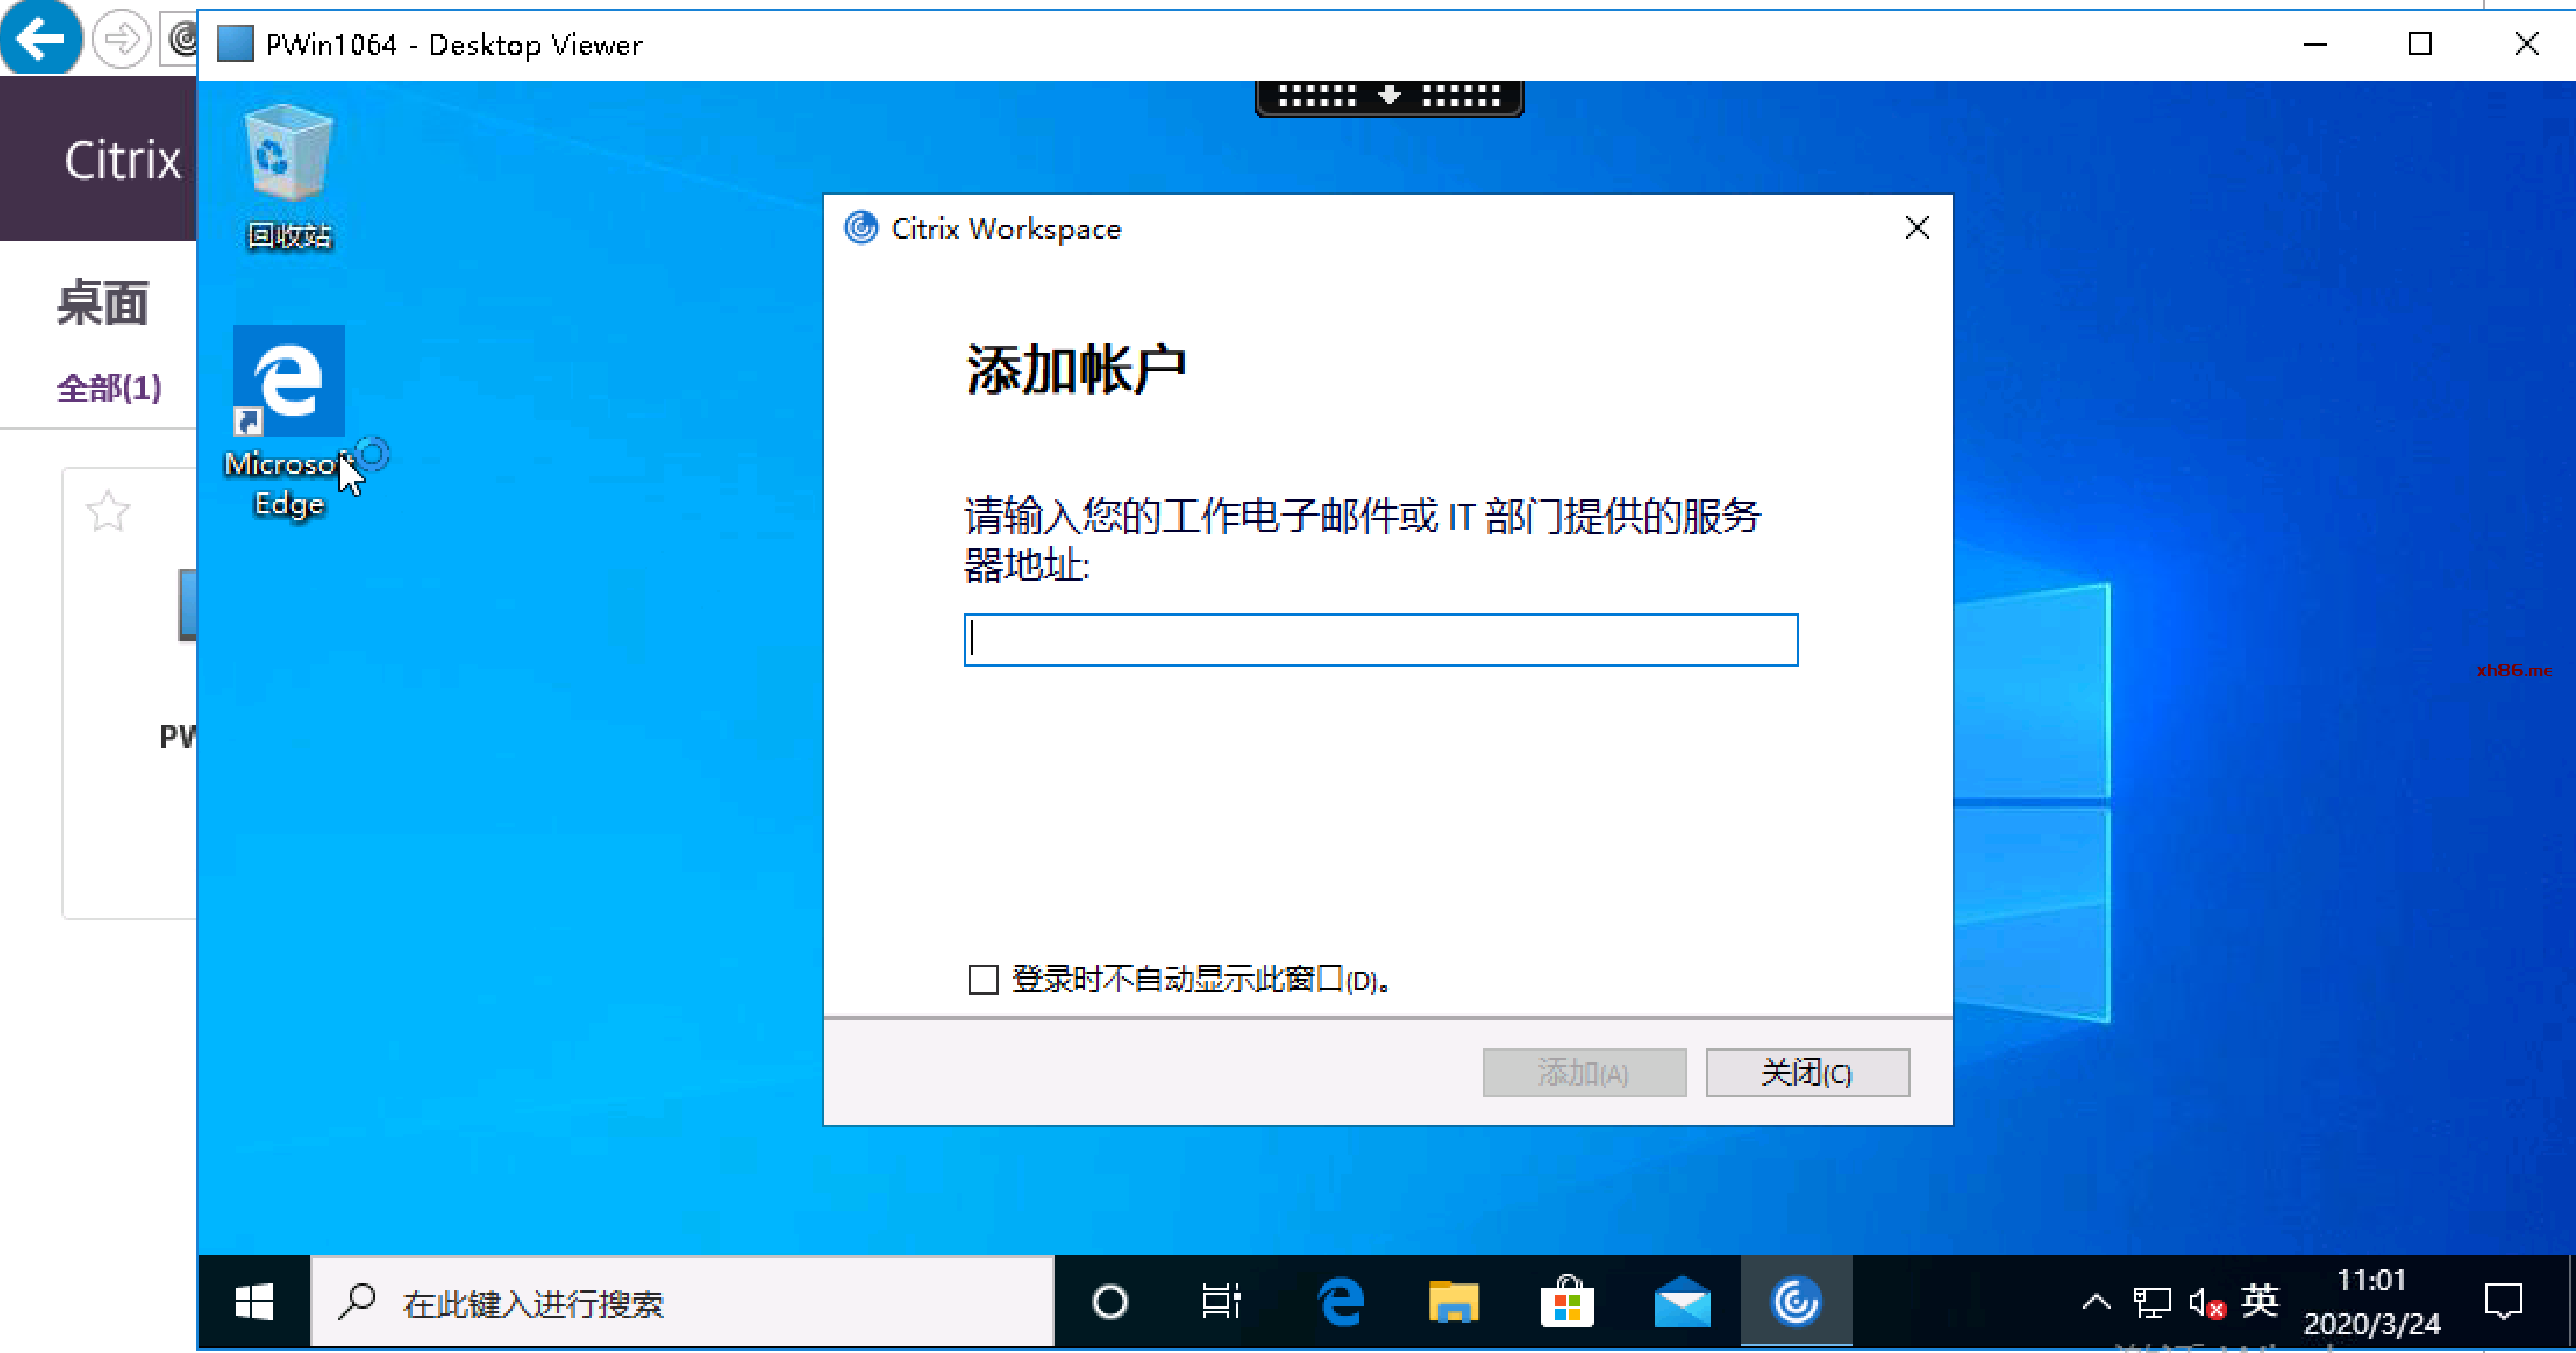Click the server address input field

[1380, 640]
